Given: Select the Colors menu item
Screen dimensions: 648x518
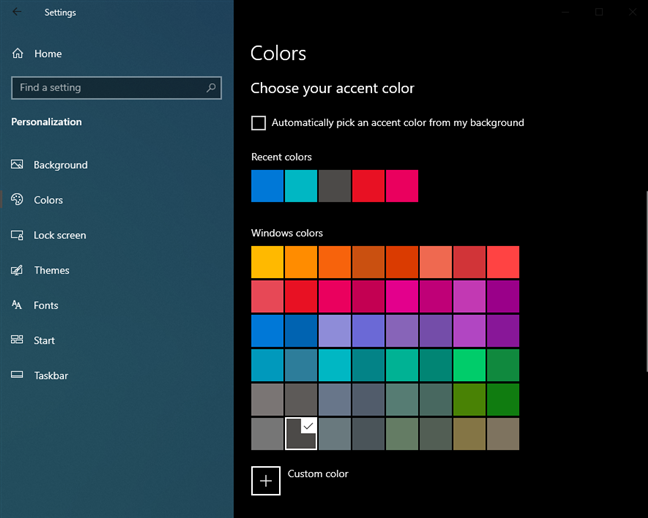Looking at the screenshot, I should pyautogui.click(x=48, y=200).
